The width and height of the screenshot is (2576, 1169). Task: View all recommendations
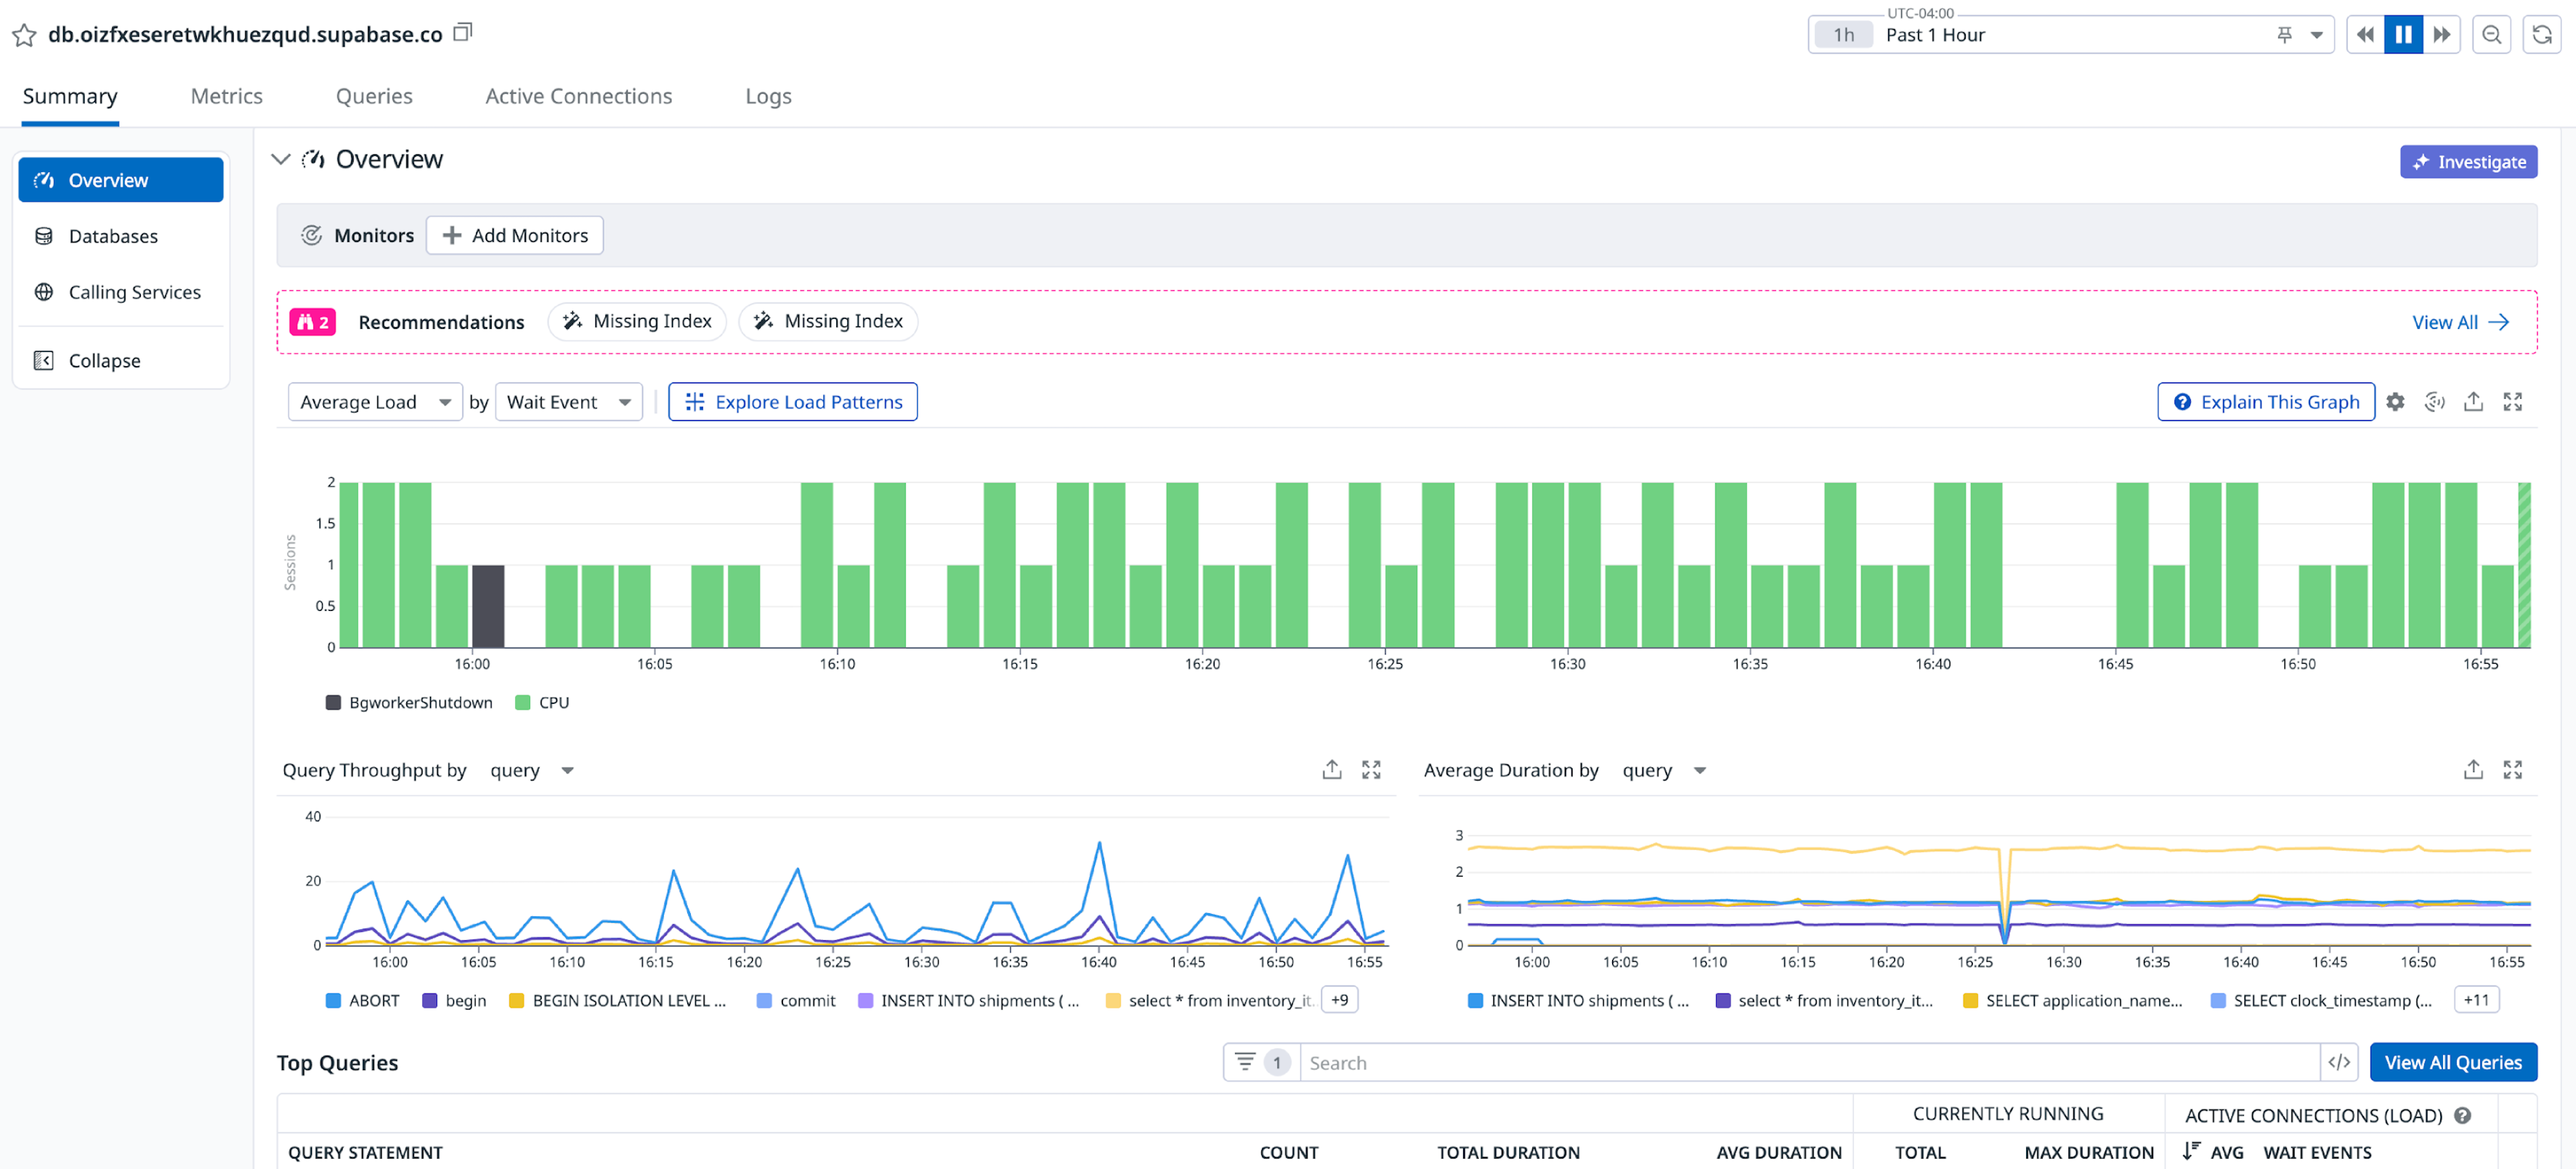pyautogui.click(x=2460, y=322)
